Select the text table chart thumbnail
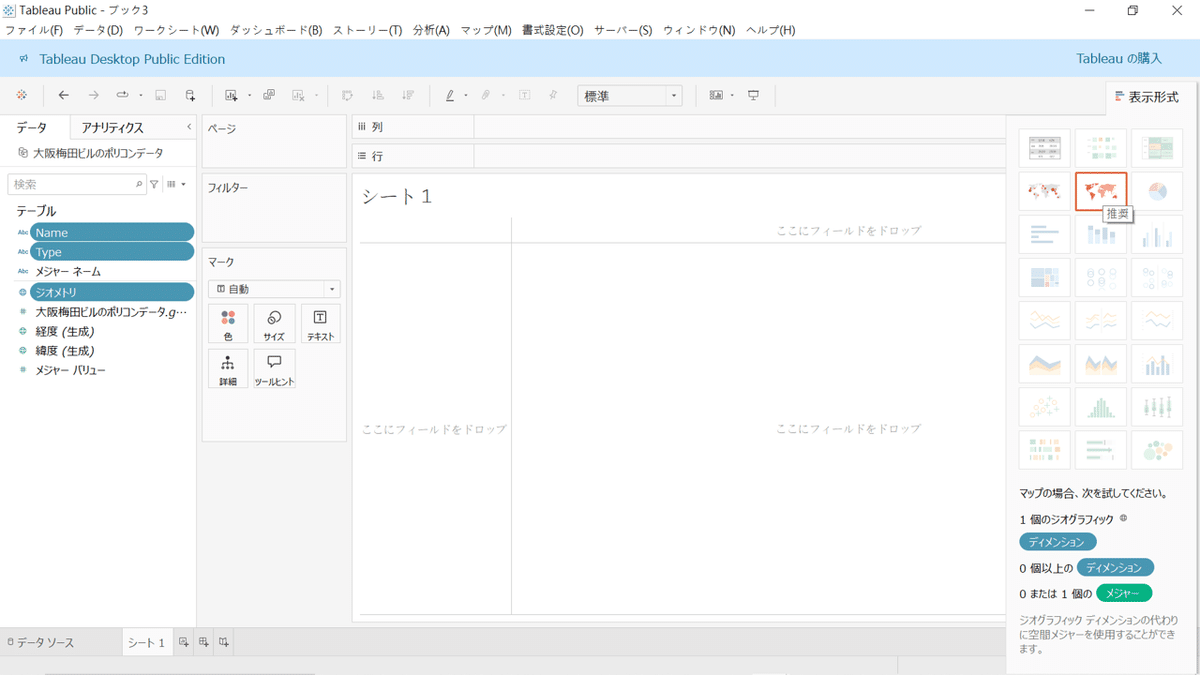 point(1044,148)
